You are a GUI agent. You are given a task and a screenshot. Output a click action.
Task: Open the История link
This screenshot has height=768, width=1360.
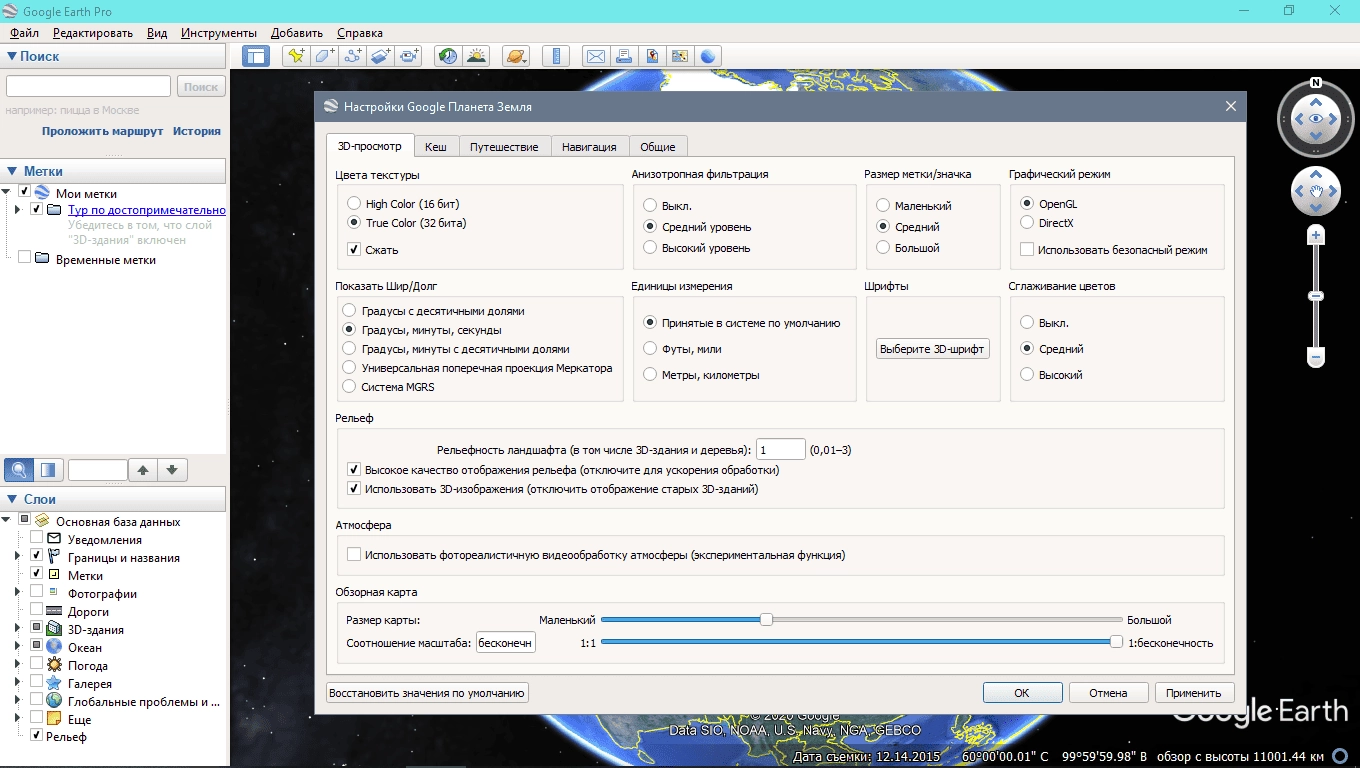tap(197, 131)
